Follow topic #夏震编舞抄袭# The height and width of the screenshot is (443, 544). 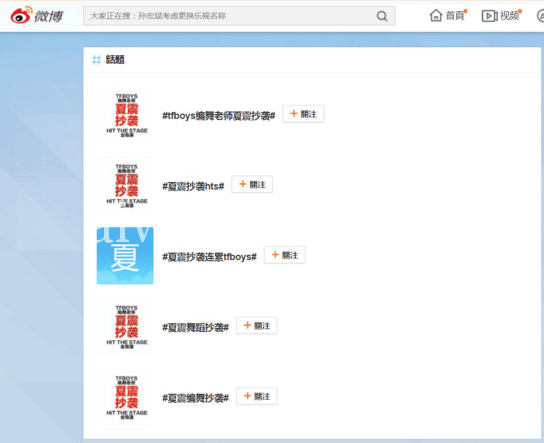(257, 396)
